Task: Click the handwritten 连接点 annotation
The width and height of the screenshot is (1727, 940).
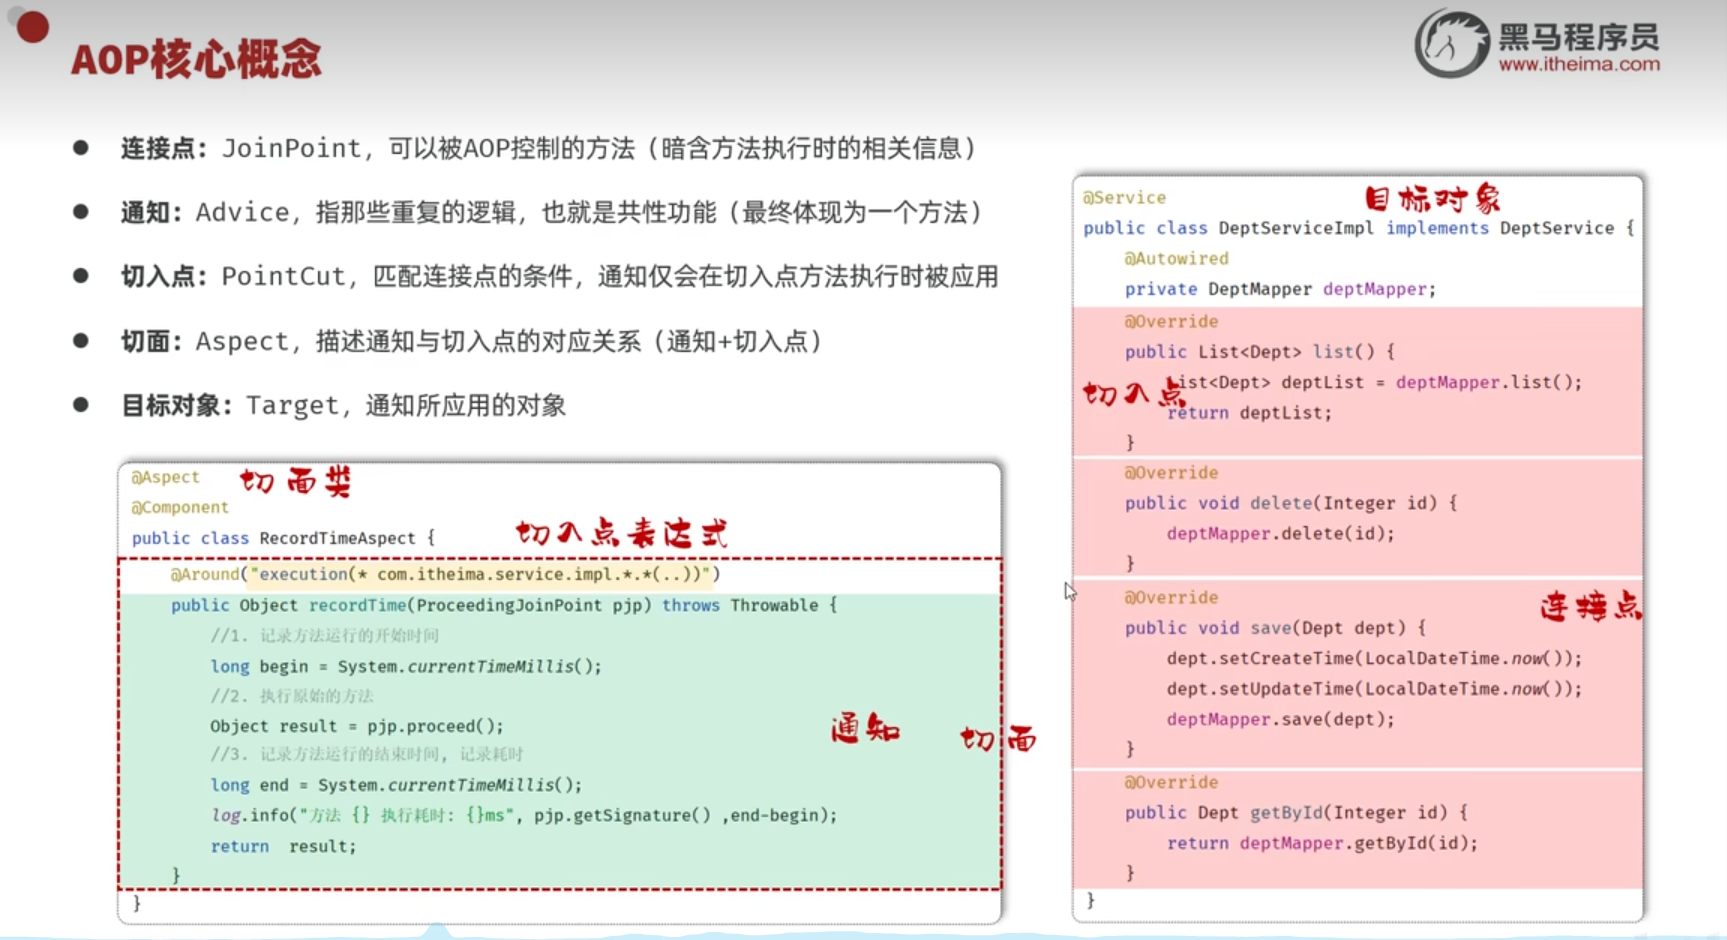Action: click(1589, 606)
